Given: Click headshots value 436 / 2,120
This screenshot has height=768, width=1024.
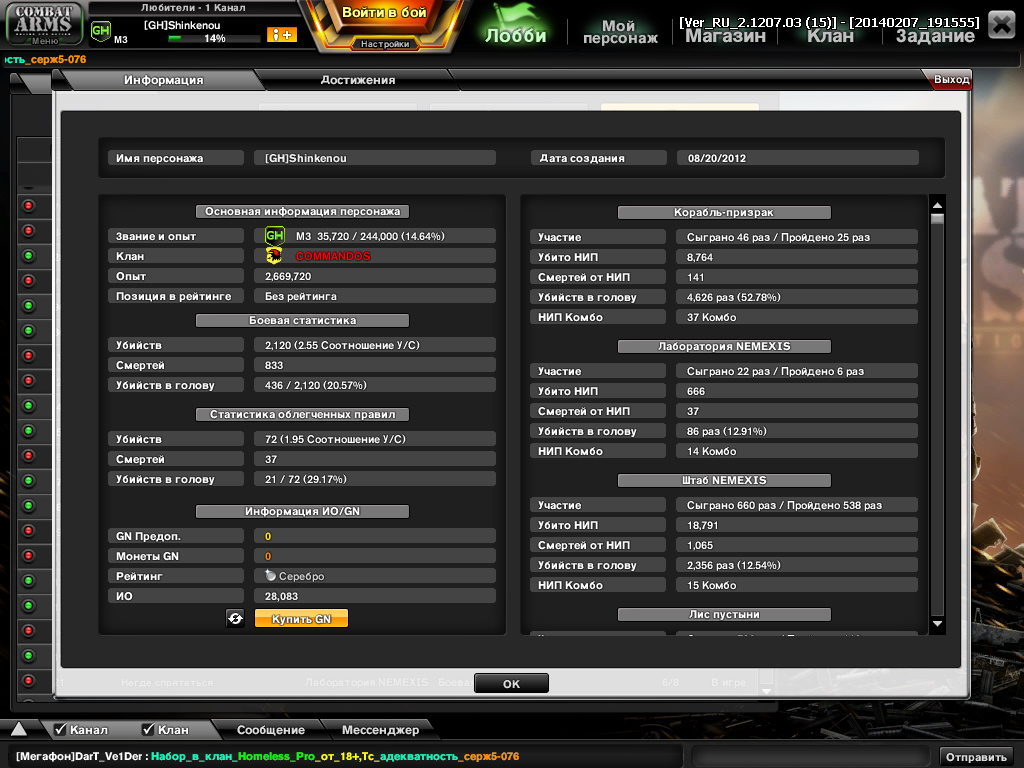Looking at the screenshot, I should pyautogui.click(x=375, y=385).
